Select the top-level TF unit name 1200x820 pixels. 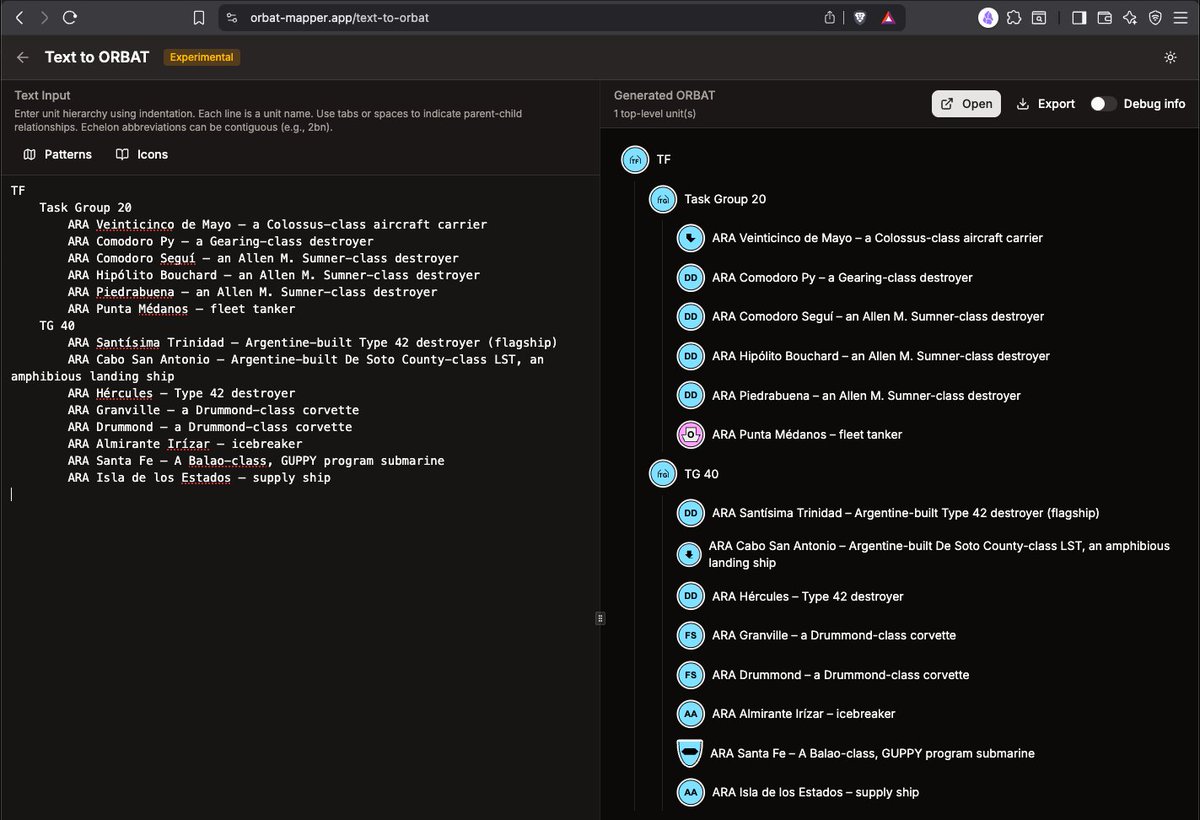[x=664, y=159]
